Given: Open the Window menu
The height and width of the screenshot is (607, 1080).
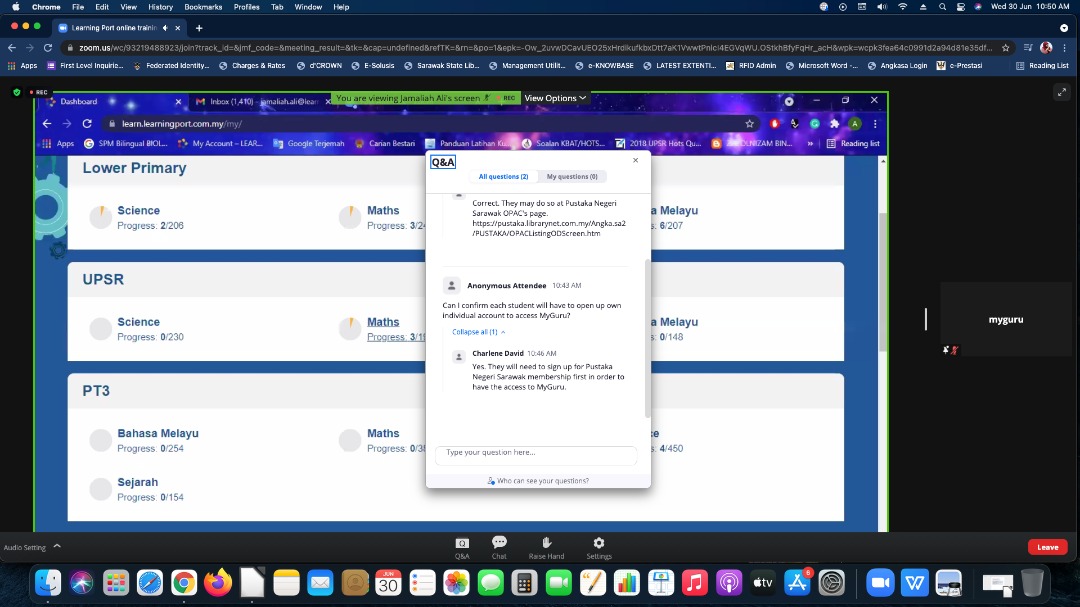Looking at the screenshot, I should pyautogui.click(x=308, y=7).
